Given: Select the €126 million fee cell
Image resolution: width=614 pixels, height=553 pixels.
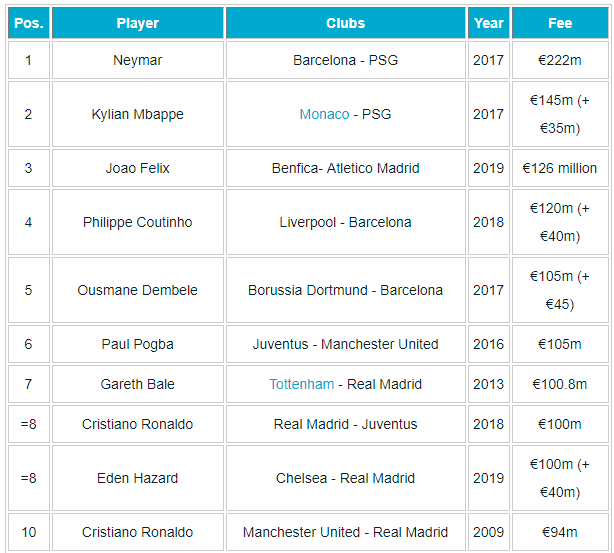Looking at the screenshot, I should 559,168.
